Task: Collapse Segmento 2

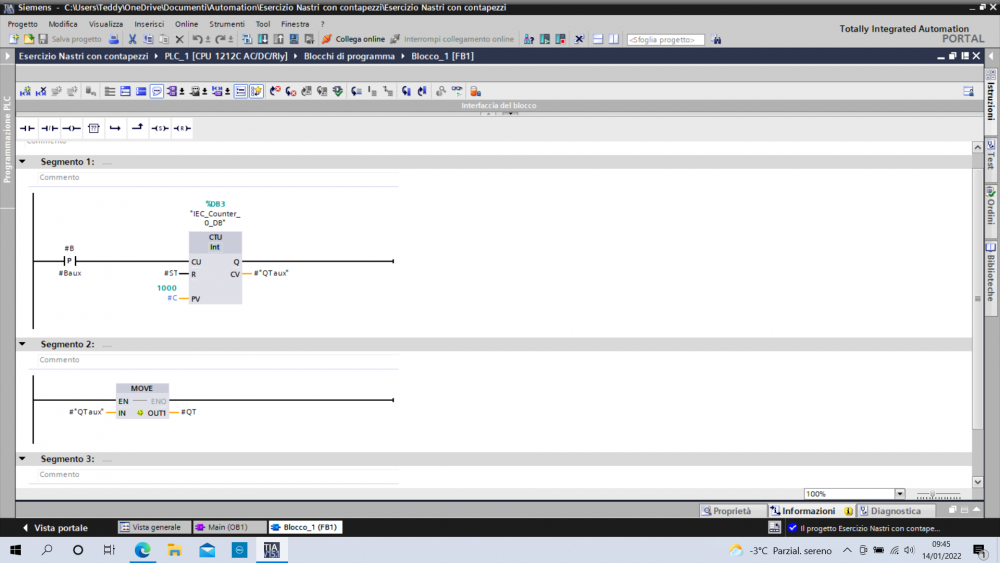Action: [x=22, y=344]
